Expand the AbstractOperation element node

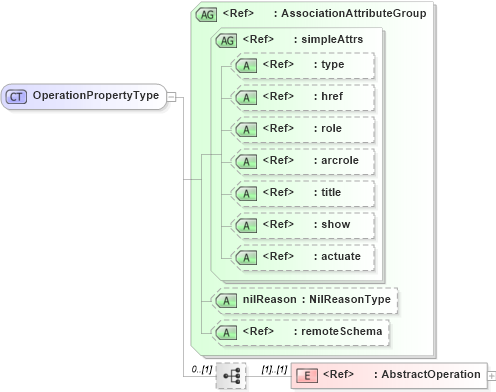click(x=492, y=376)
